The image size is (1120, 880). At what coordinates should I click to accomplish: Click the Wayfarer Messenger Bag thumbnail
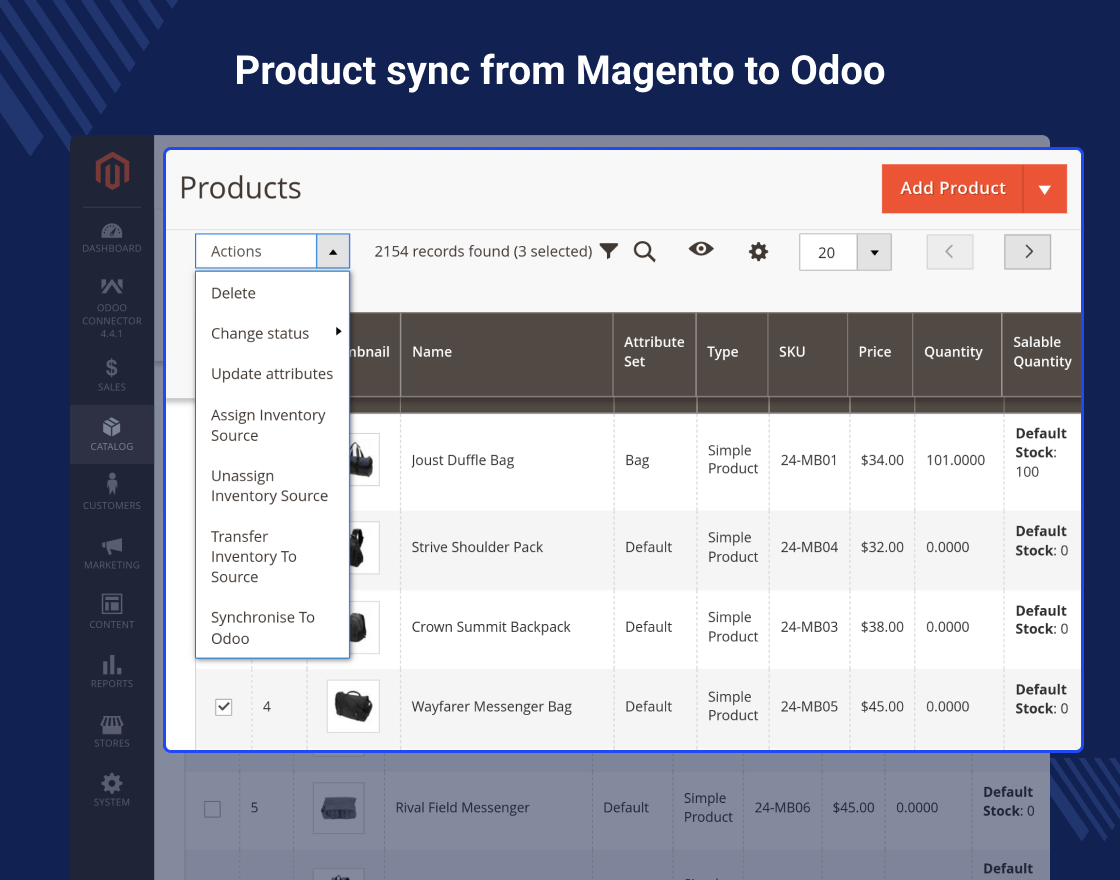[353, 706]
